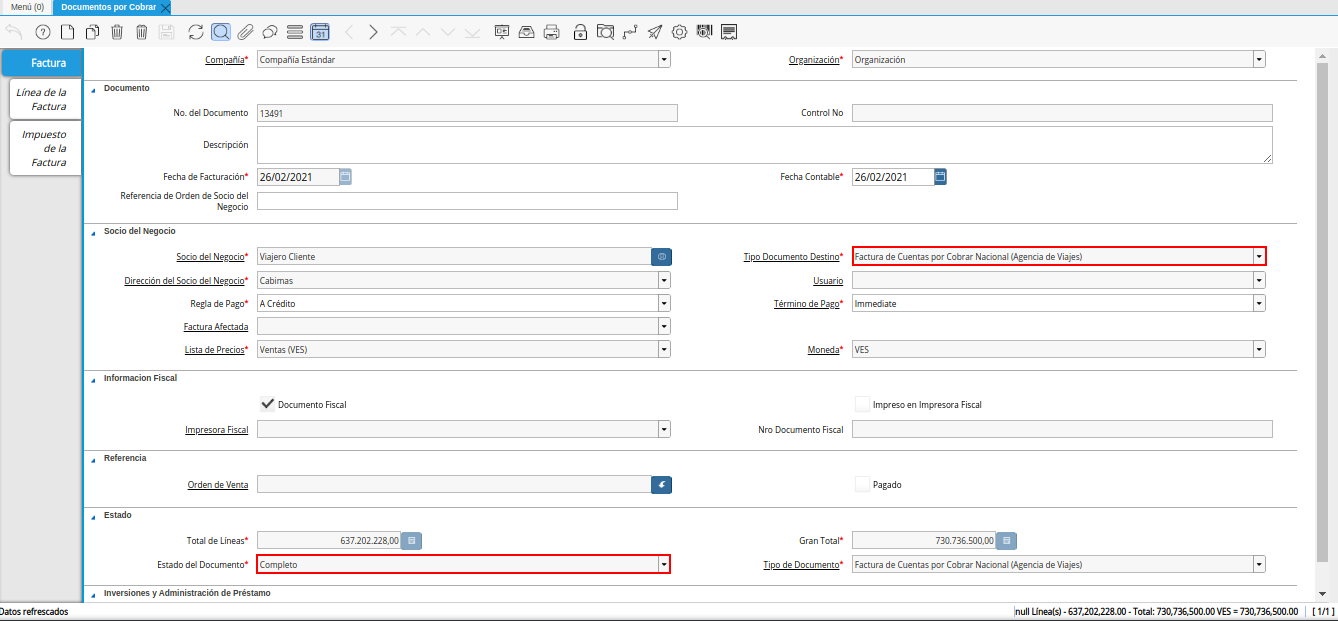Create a new record with the blank page icon
Screen dimensions: 1338x621
click(68, 32)
